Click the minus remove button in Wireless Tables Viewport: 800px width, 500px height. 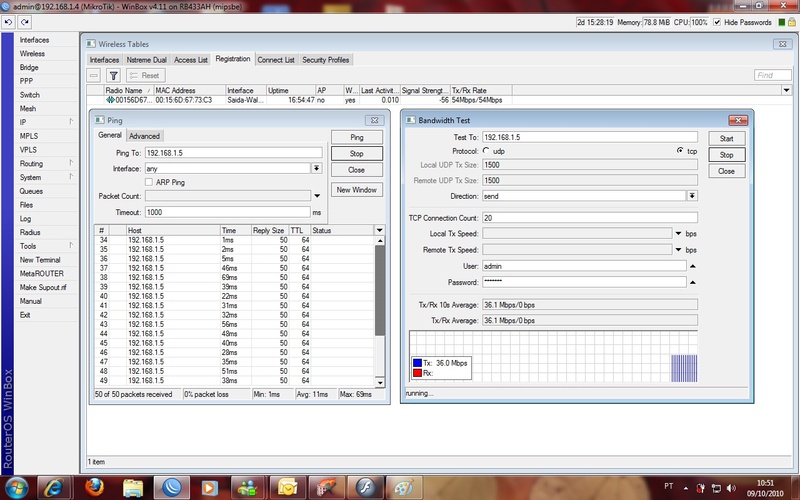[94, 75]
